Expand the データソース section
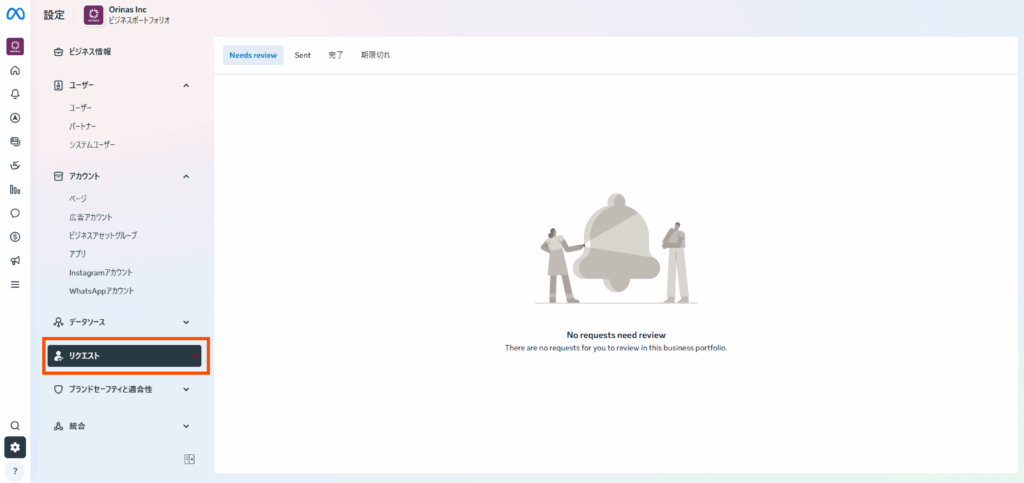 (x=186, y=322)
